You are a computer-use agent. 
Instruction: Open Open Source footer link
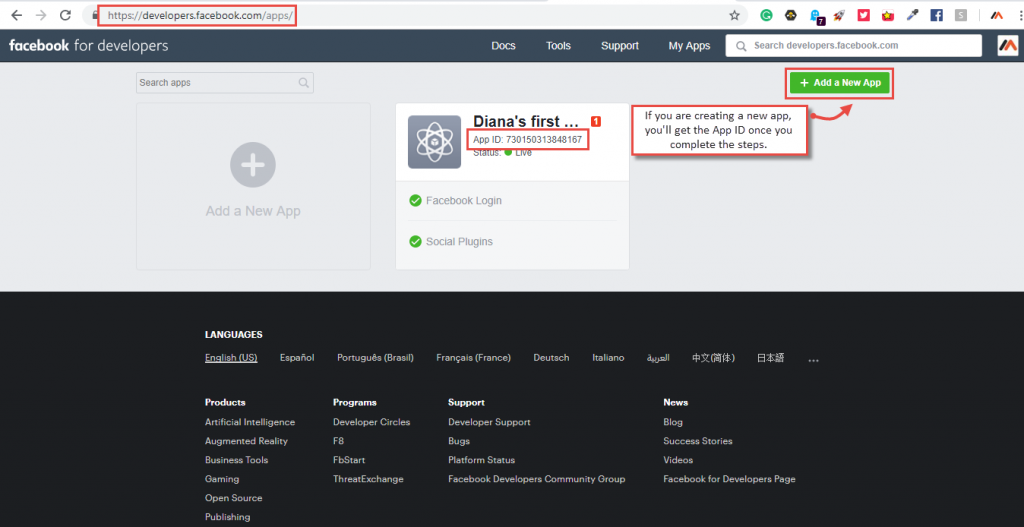coord(234,498)
